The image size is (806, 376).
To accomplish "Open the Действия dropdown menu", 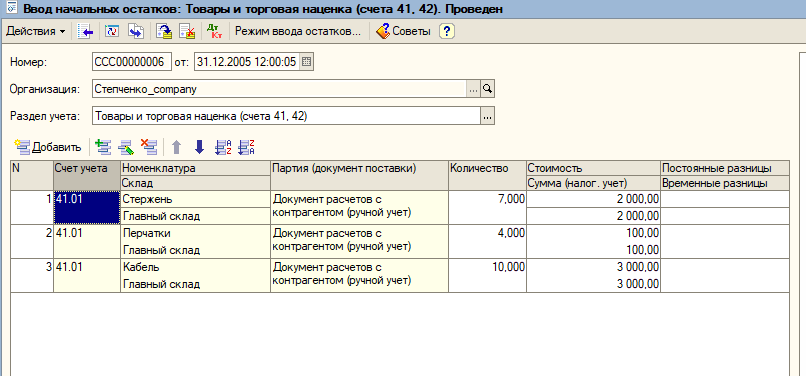I will pos(35,31).
